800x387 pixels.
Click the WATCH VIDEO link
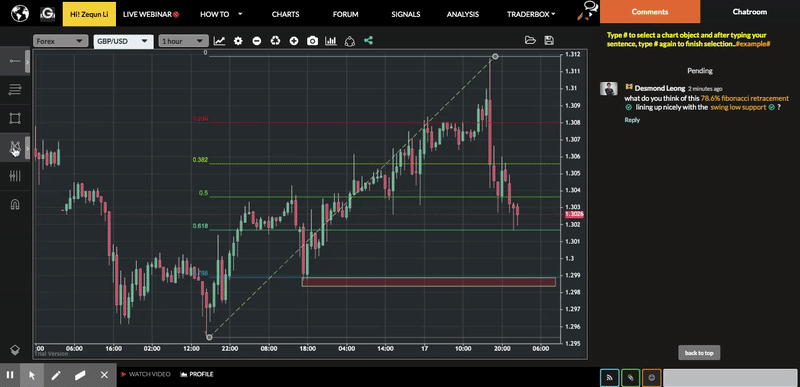tap(145, 374)
